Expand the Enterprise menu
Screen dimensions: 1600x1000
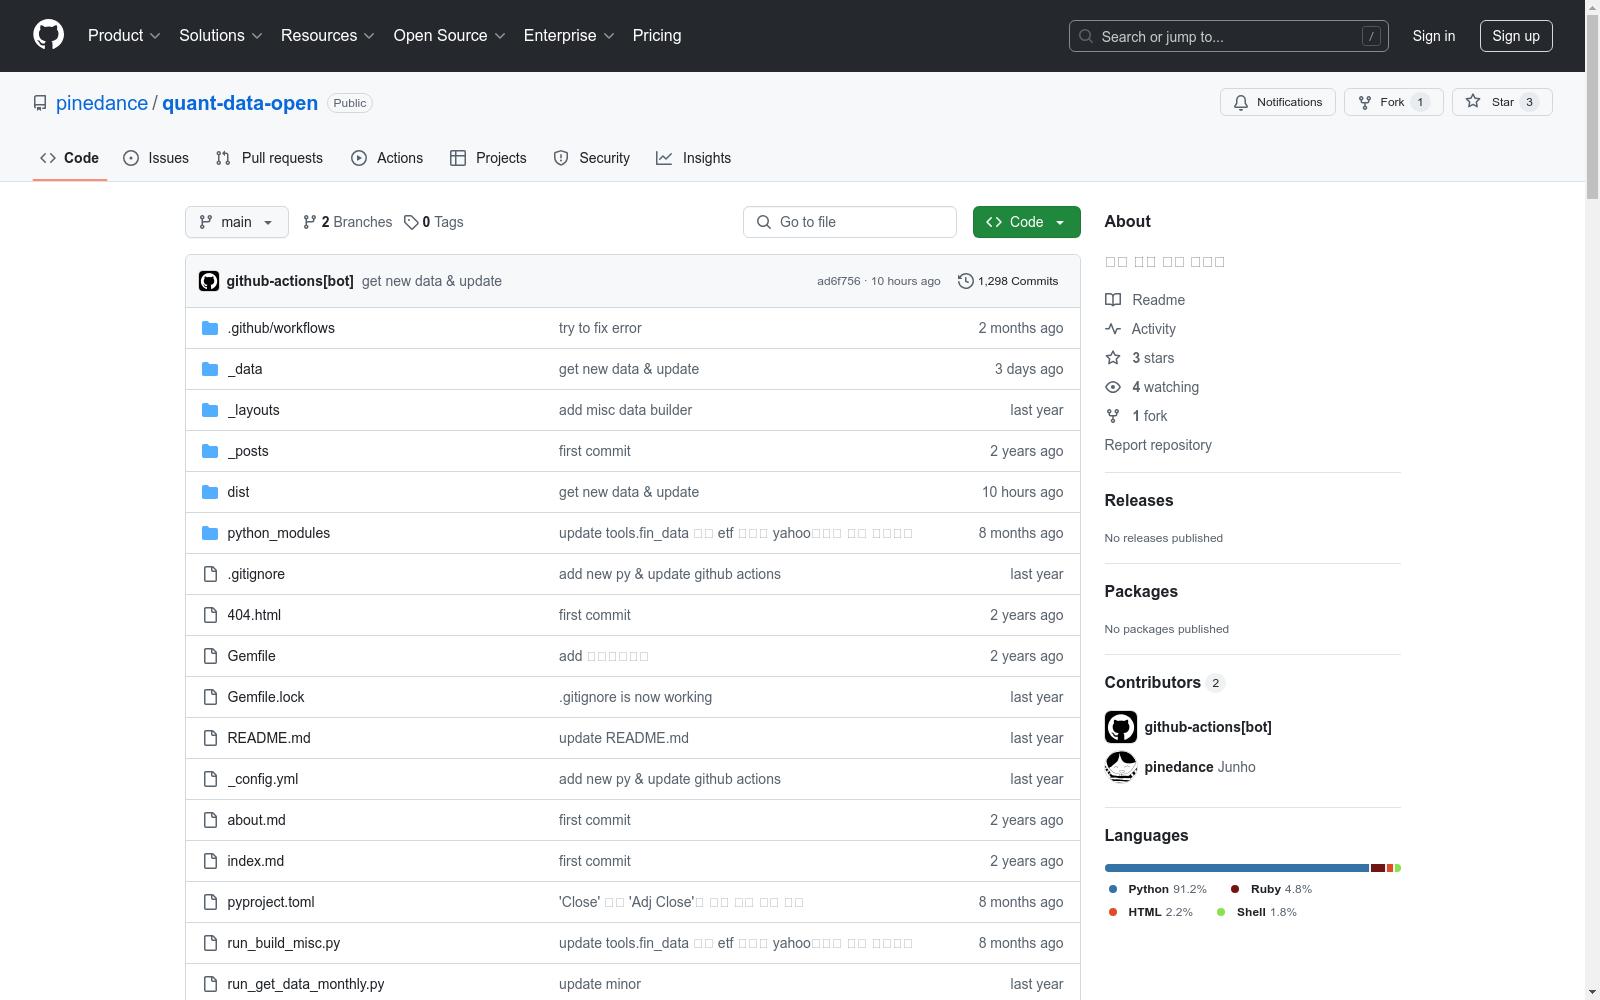coord(569,36)
